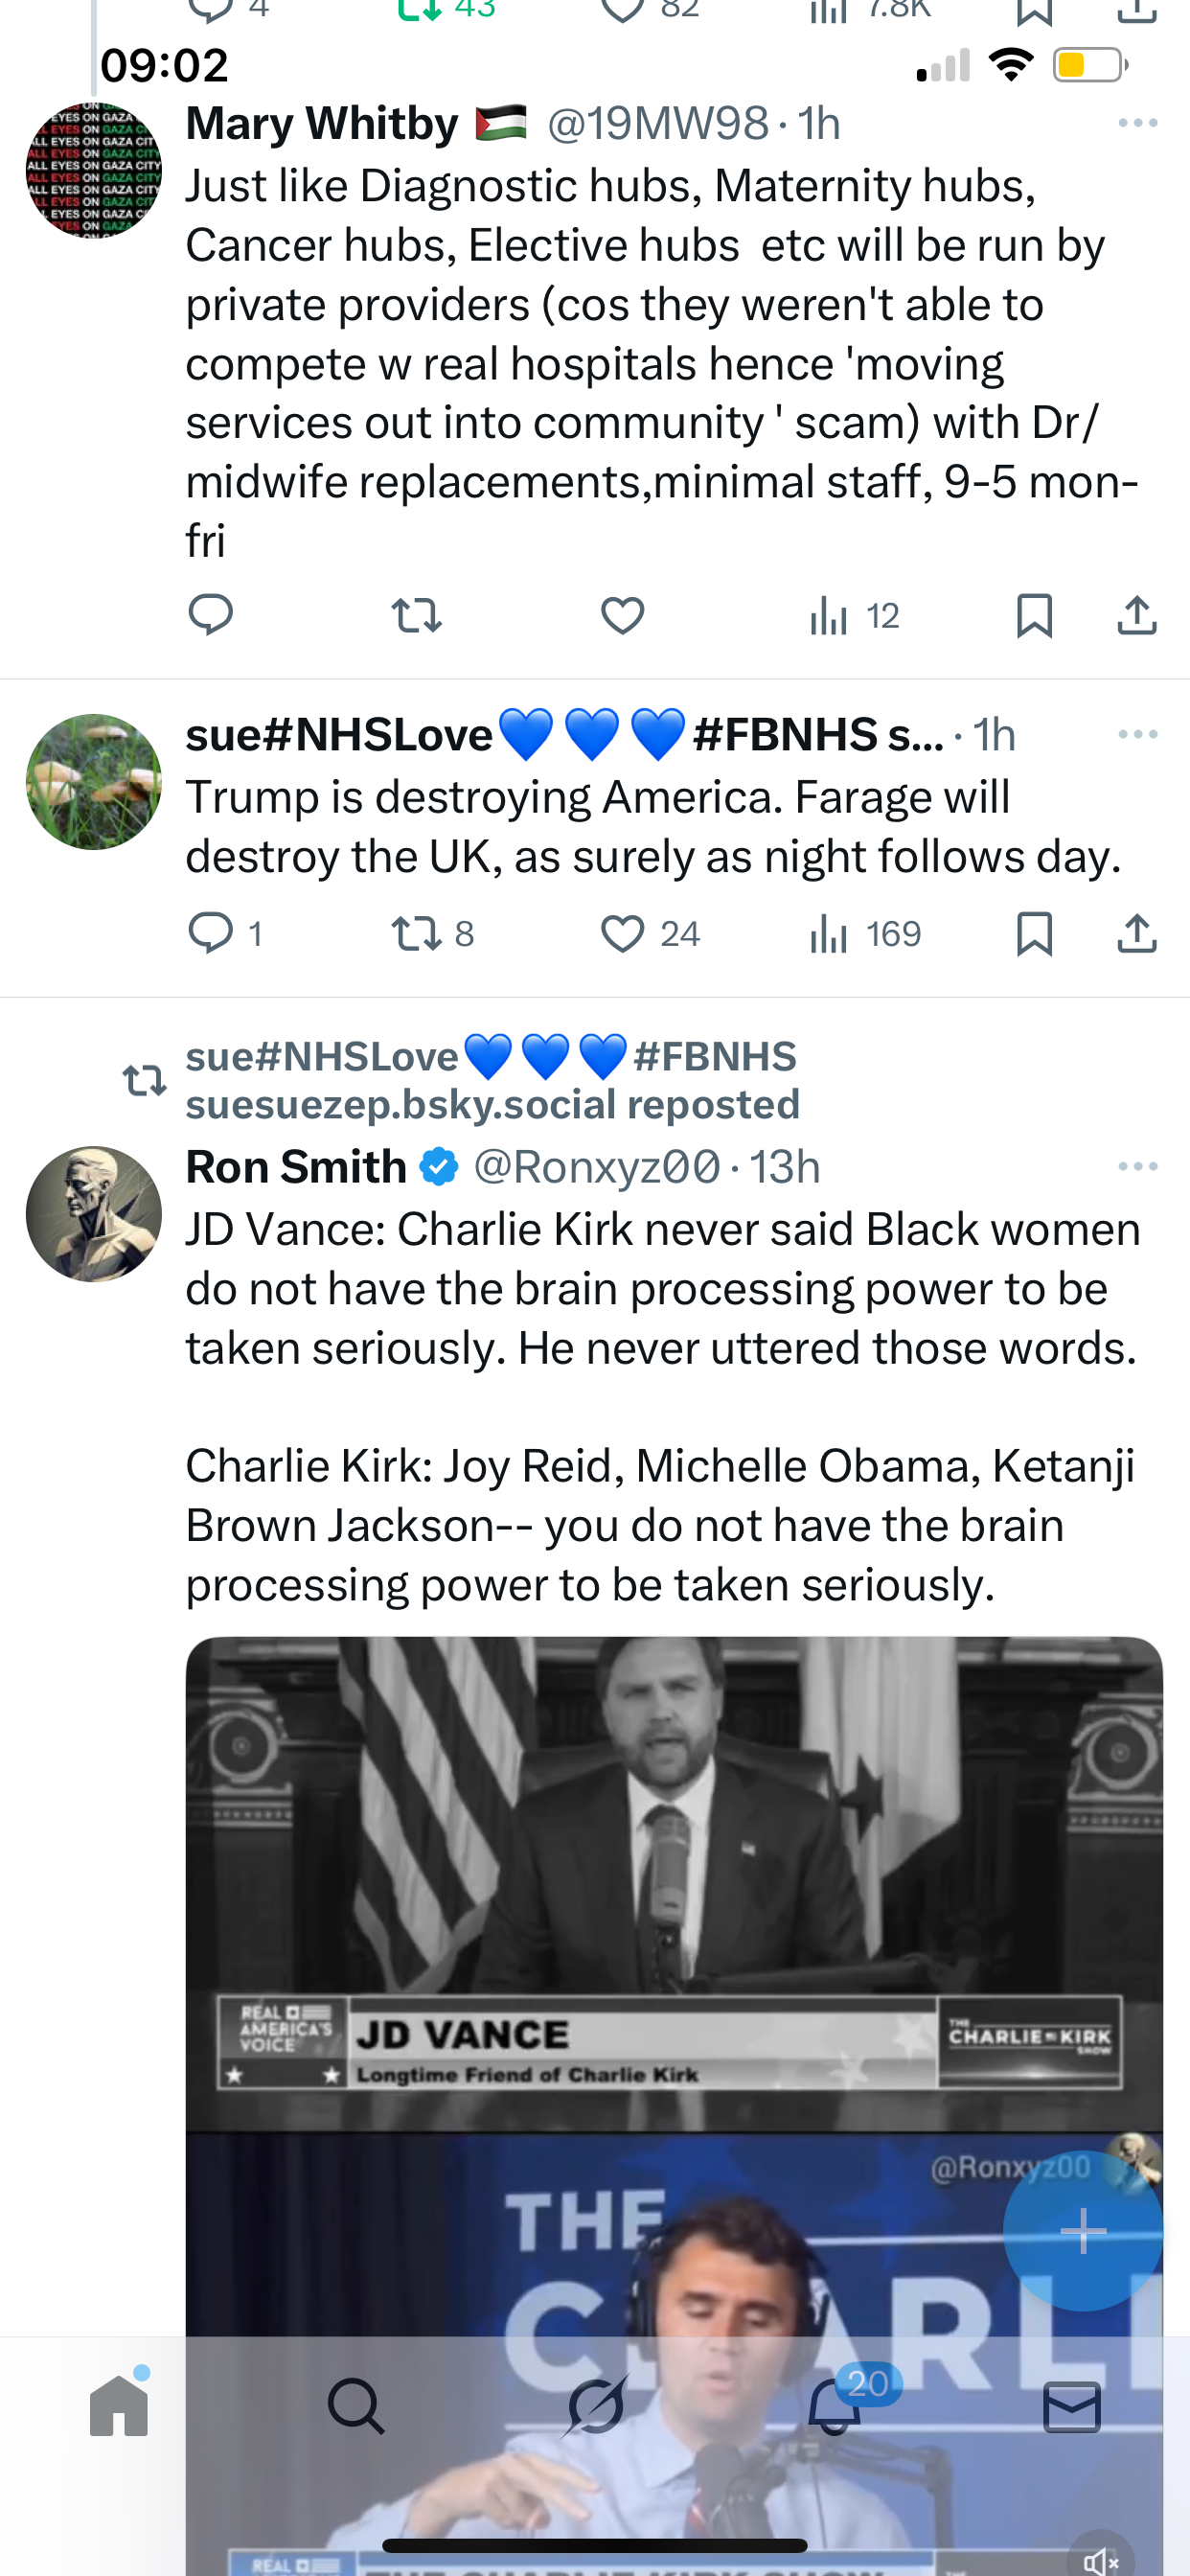
Task: Unmute the video sound
Action: [x=1100, y=2560]
